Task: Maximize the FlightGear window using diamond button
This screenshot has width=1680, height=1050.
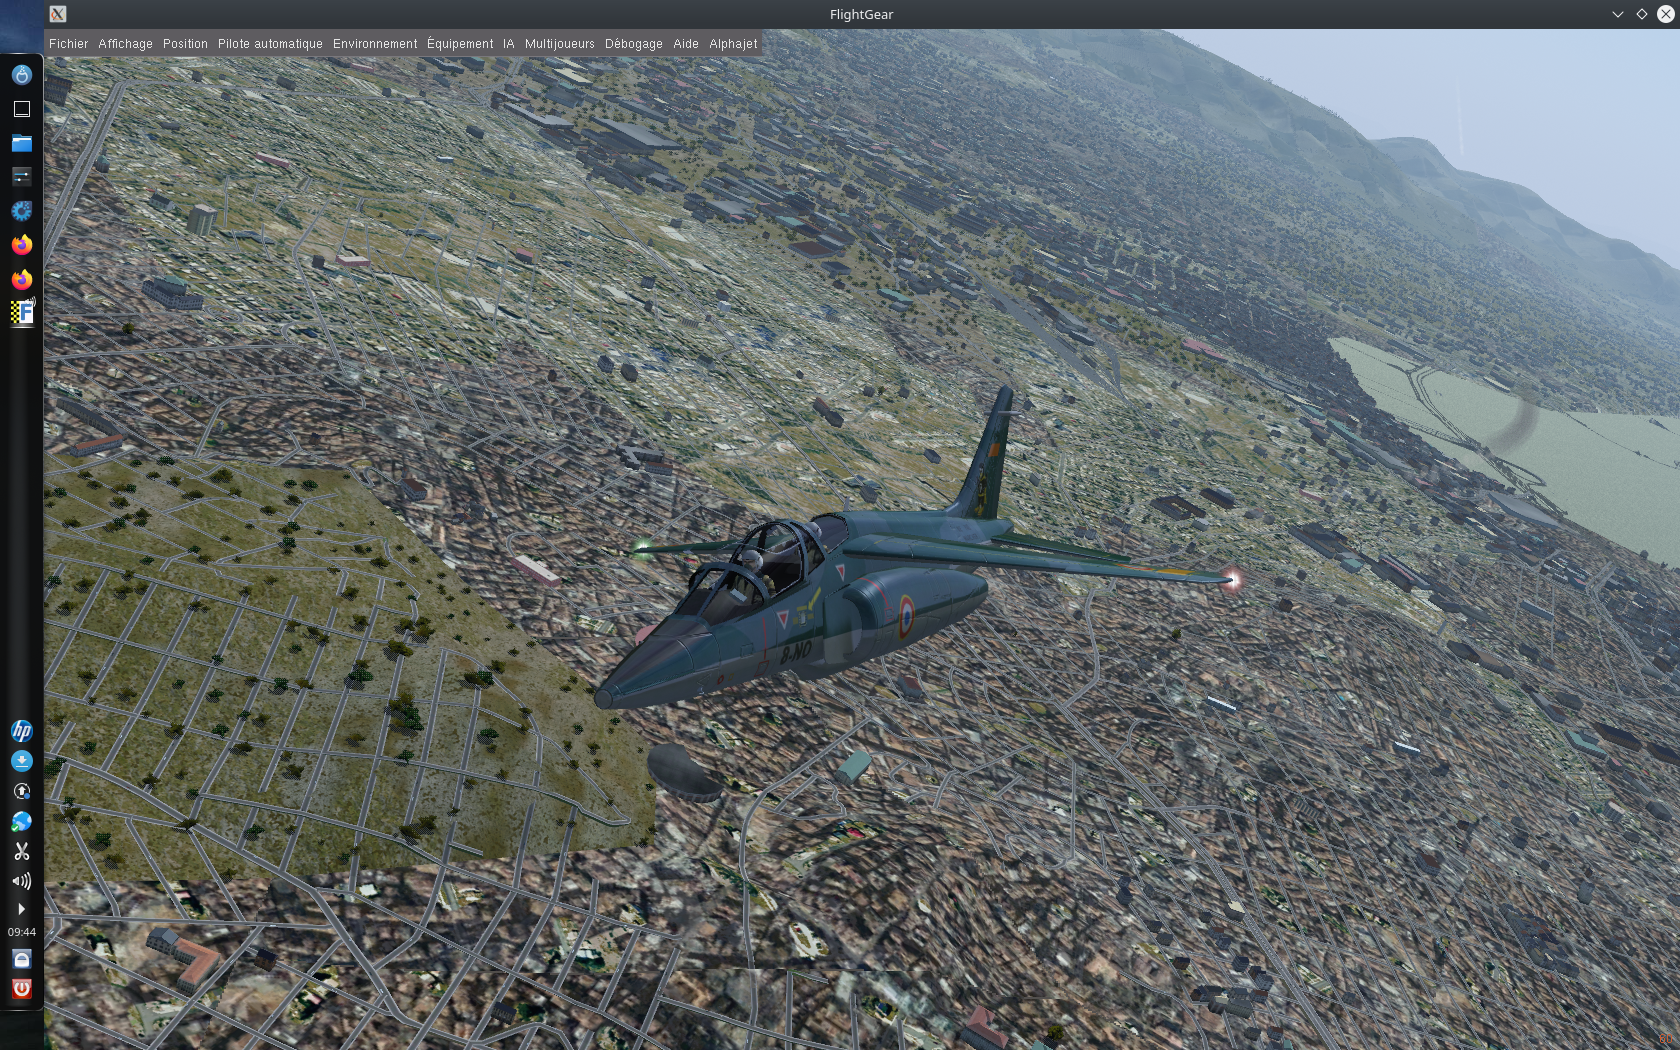Action: [x=1641, y=14]
